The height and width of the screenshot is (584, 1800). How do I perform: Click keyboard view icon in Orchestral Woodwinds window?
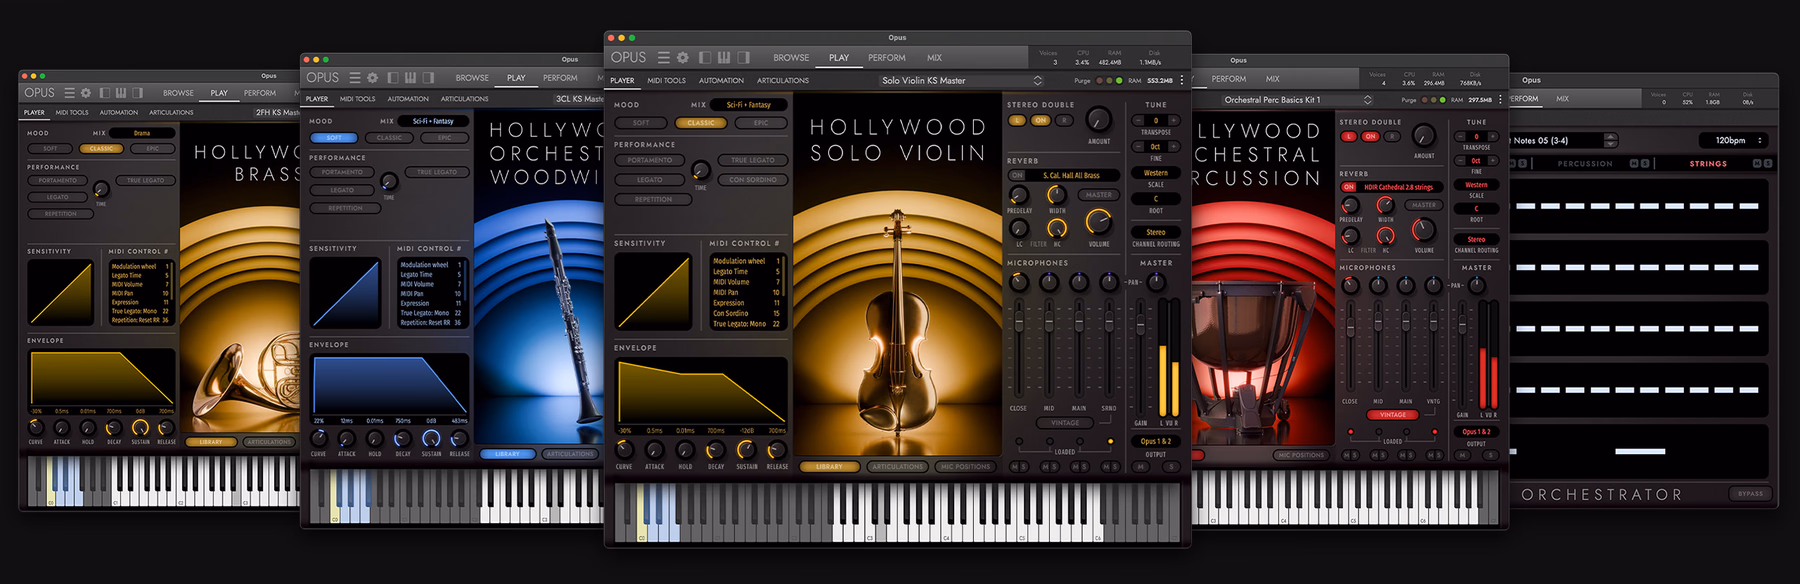tap(410, 77)
